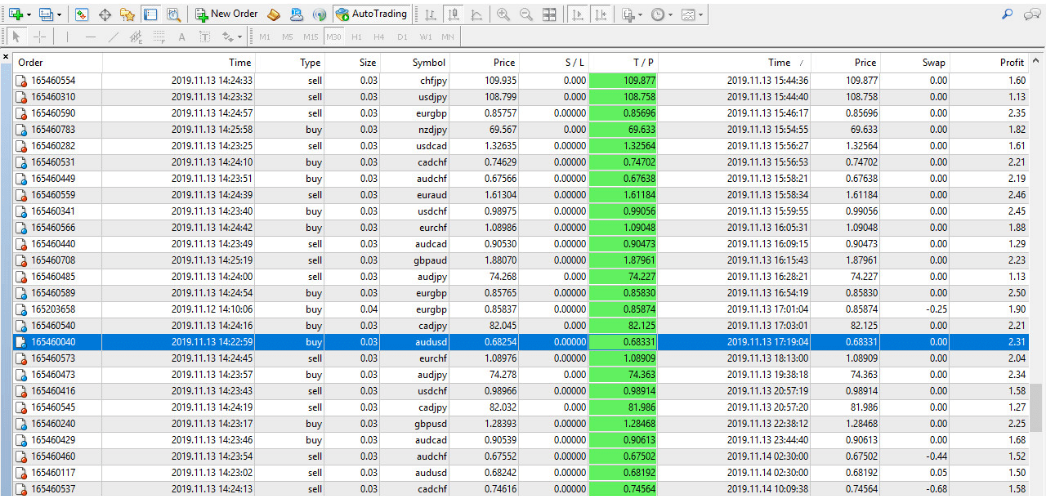The width and height of the screenshot is (1048, 496).
Task: Click the zoom in magnifier icon
Action: tap(502, 14)
